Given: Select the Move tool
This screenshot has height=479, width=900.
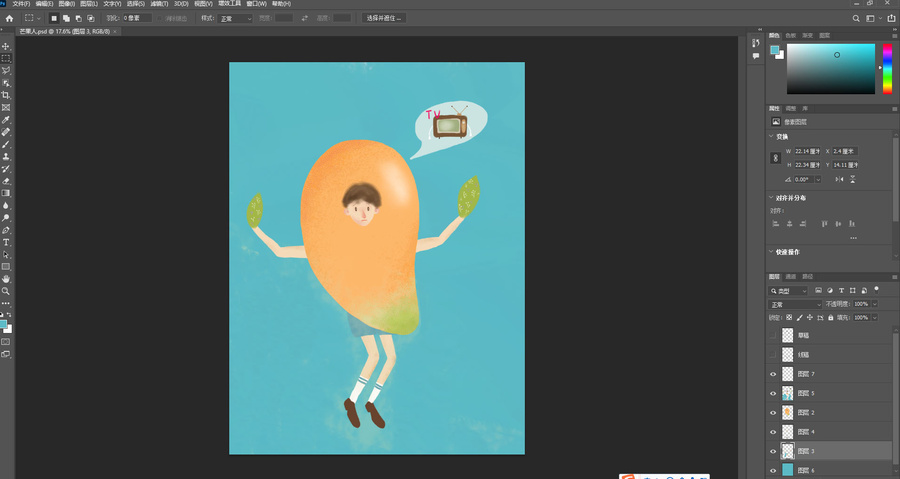Looking at the screenshot, I should [x=6, y=46].
